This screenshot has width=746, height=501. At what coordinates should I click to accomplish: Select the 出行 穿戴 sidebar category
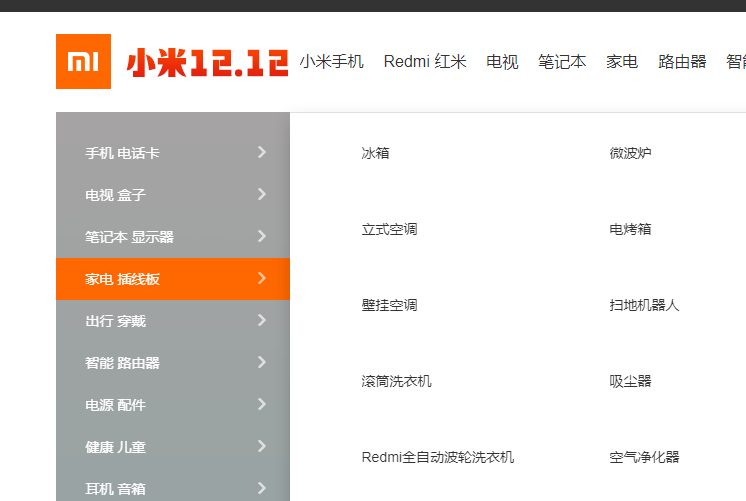click(173, 321)
